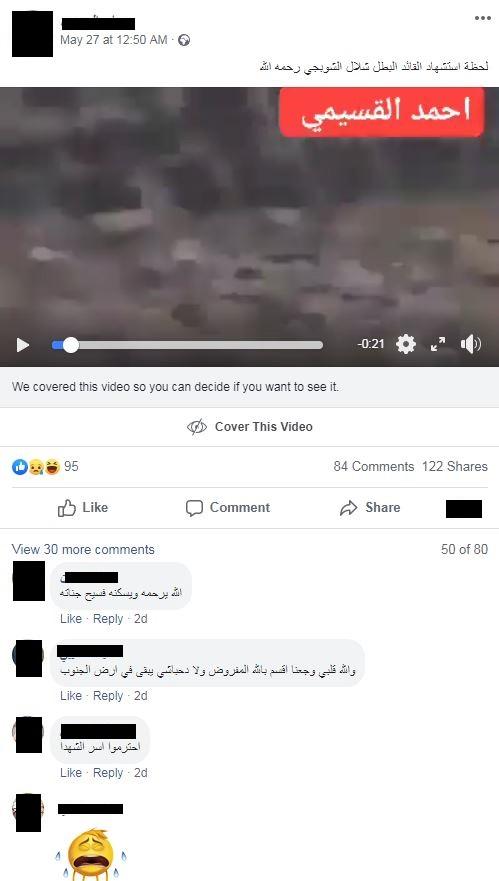
Task: Click the crying emoji sticker comment
Action: (90, 854)
